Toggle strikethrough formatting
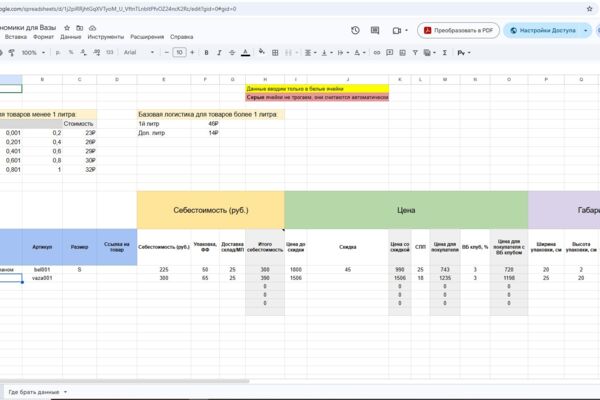600x400 pixels. coord(232,52)
